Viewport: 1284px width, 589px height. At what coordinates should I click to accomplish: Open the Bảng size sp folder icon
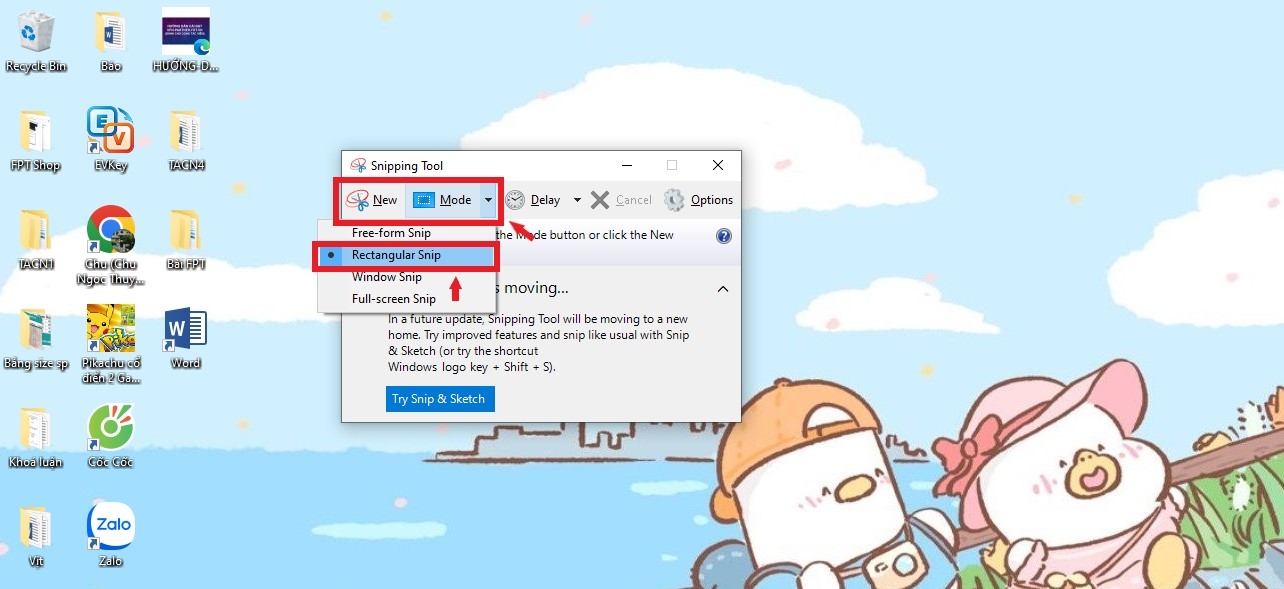[36, 338]
